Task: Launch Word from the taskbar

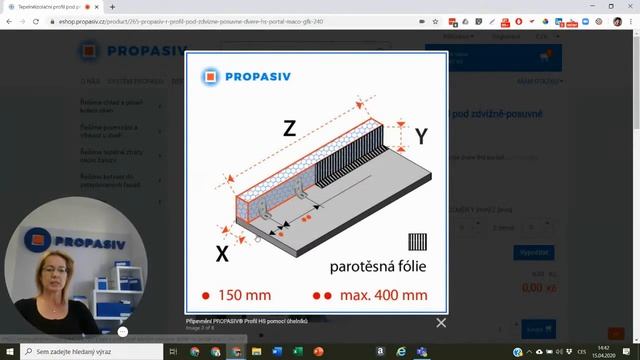Action: (x=277, y=351)
